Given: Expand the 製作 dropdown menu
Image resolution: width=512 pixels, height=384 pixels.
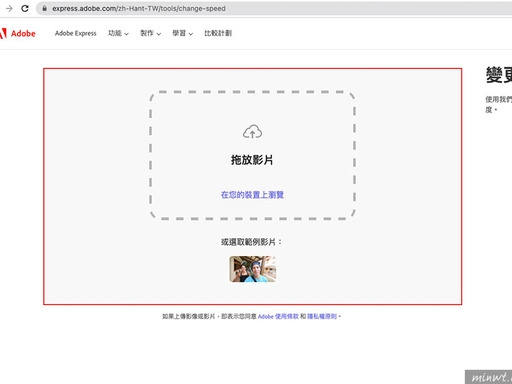Looking at the screenshot, I should point(150,33).
